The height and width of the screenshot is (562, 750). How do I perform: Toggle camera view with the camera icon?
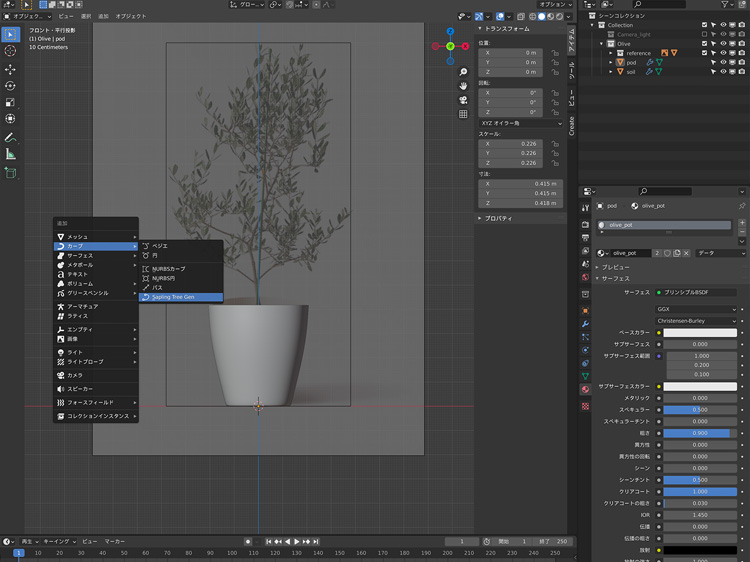(464, 101)
